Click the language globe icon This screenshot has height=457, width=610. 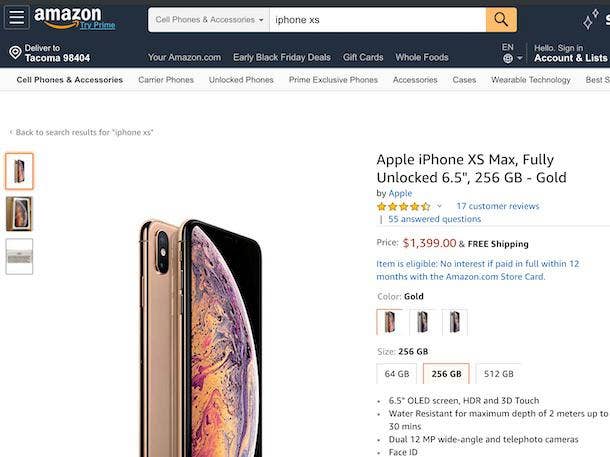point(508,59)
